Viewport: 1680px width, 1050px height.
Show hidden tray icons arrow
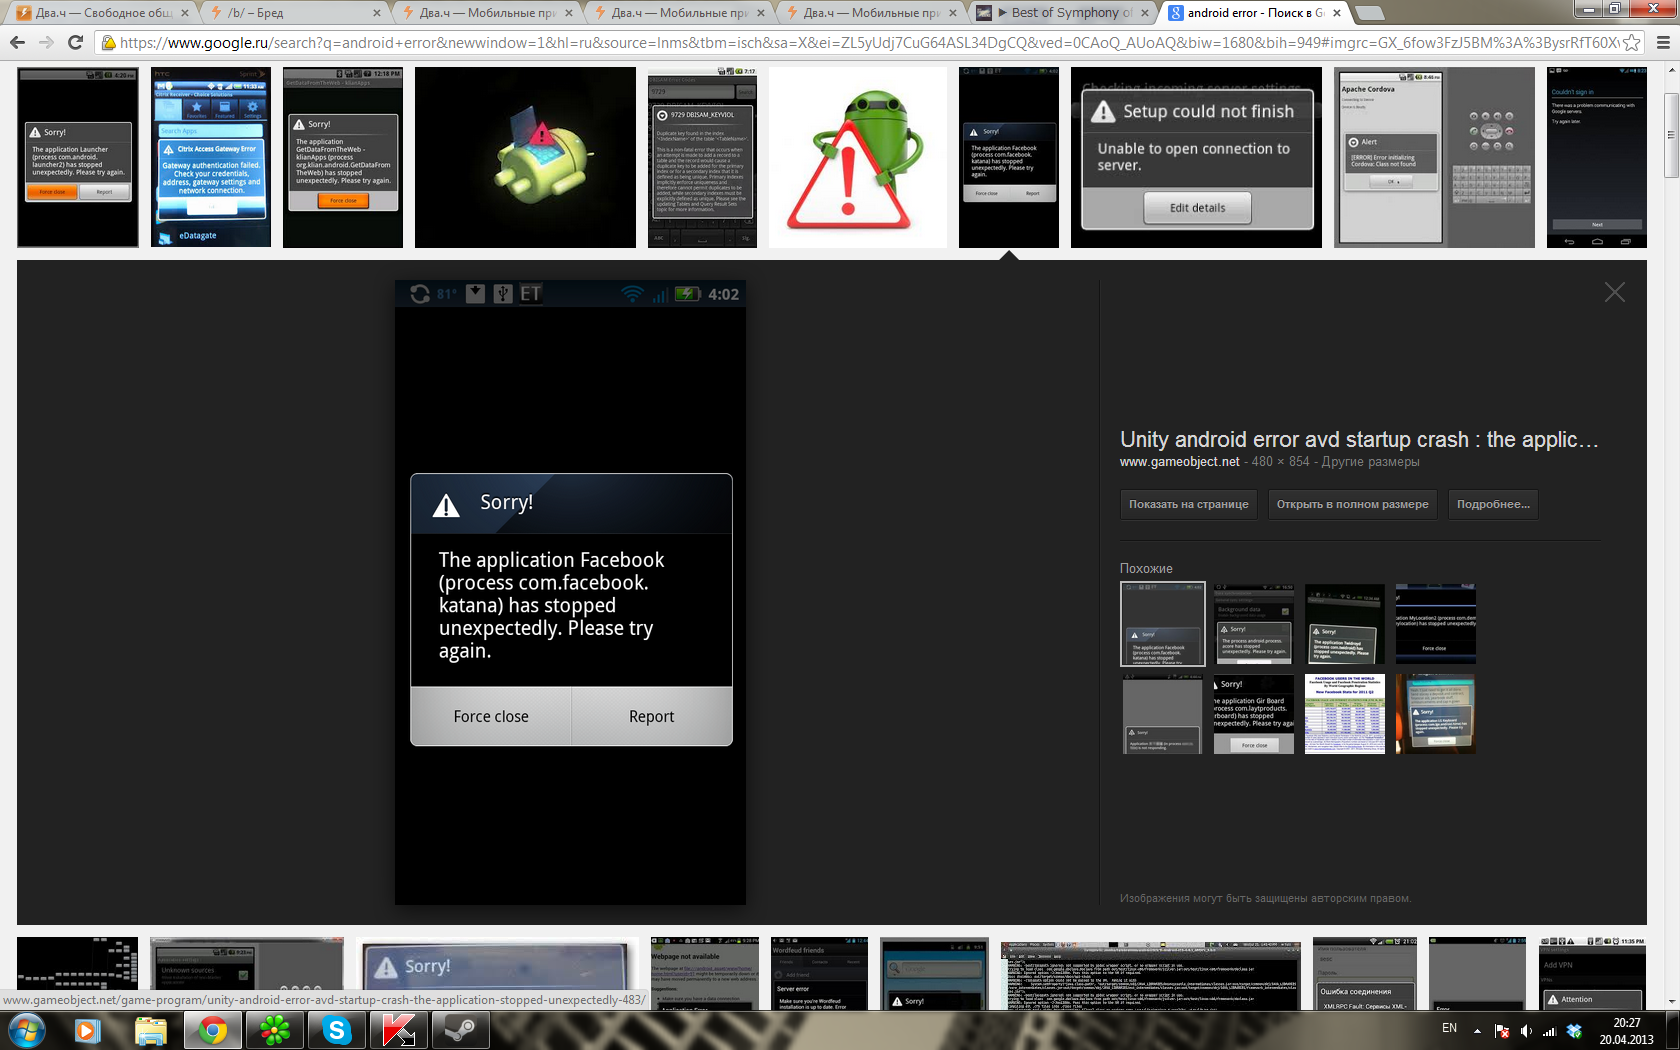(1477, 1031)
